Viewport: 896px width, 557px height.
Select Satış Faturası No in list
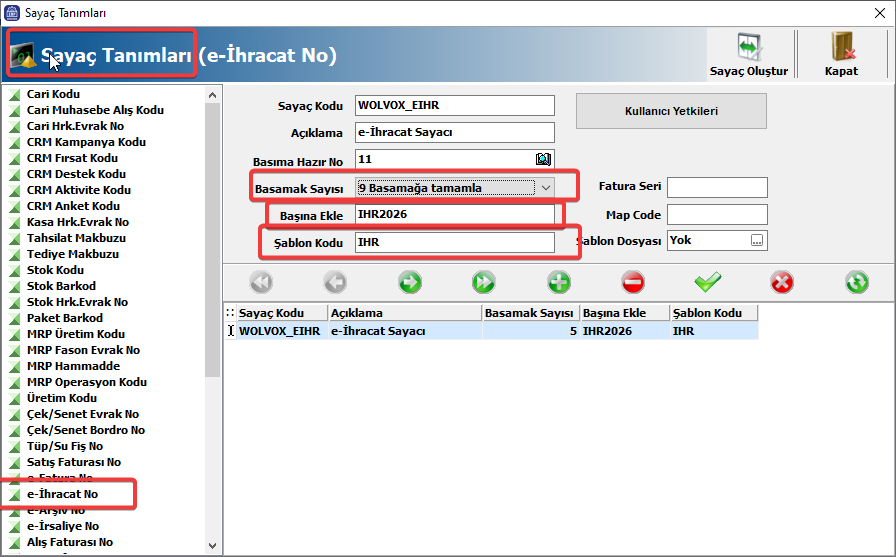(73, 462)
